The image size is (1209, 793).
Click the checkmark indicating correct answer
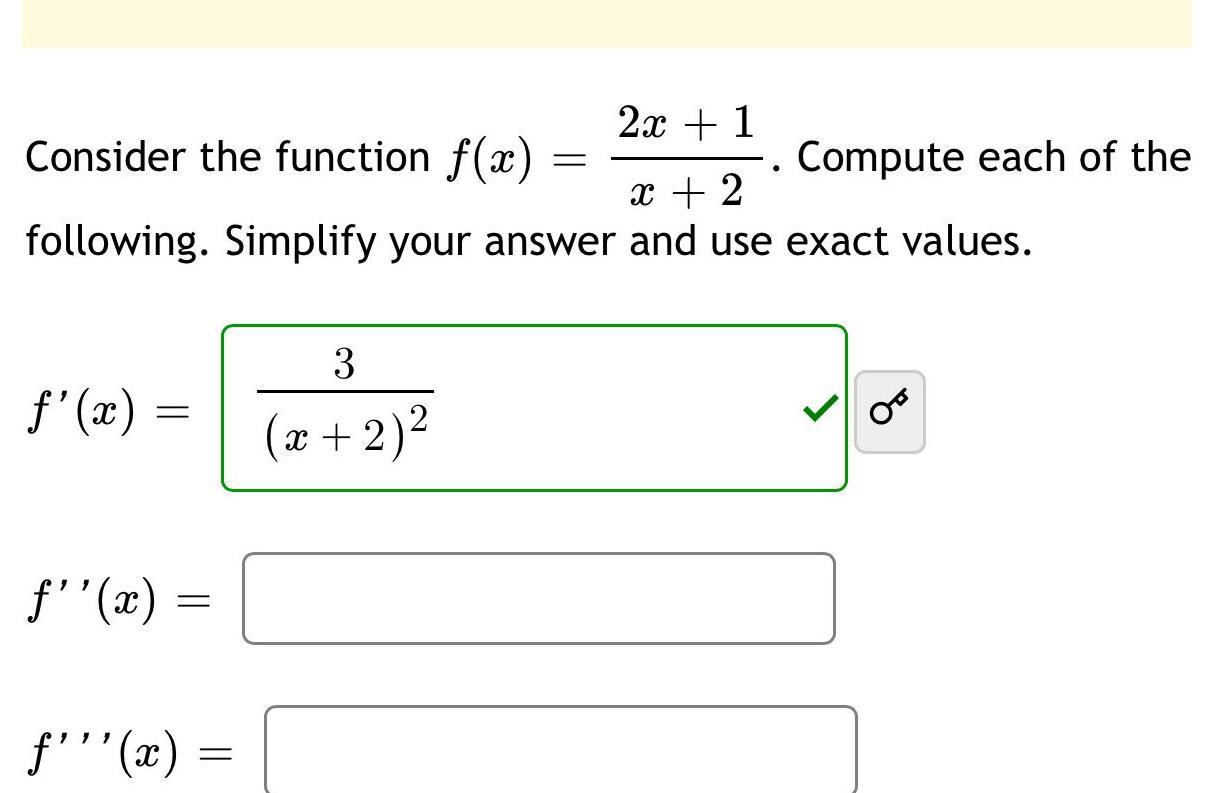tap(818, 410)
